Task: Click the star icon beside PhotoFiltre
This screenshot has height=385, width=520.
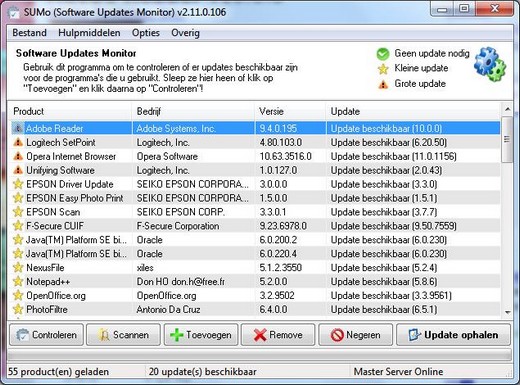Action: click(18, 309)
